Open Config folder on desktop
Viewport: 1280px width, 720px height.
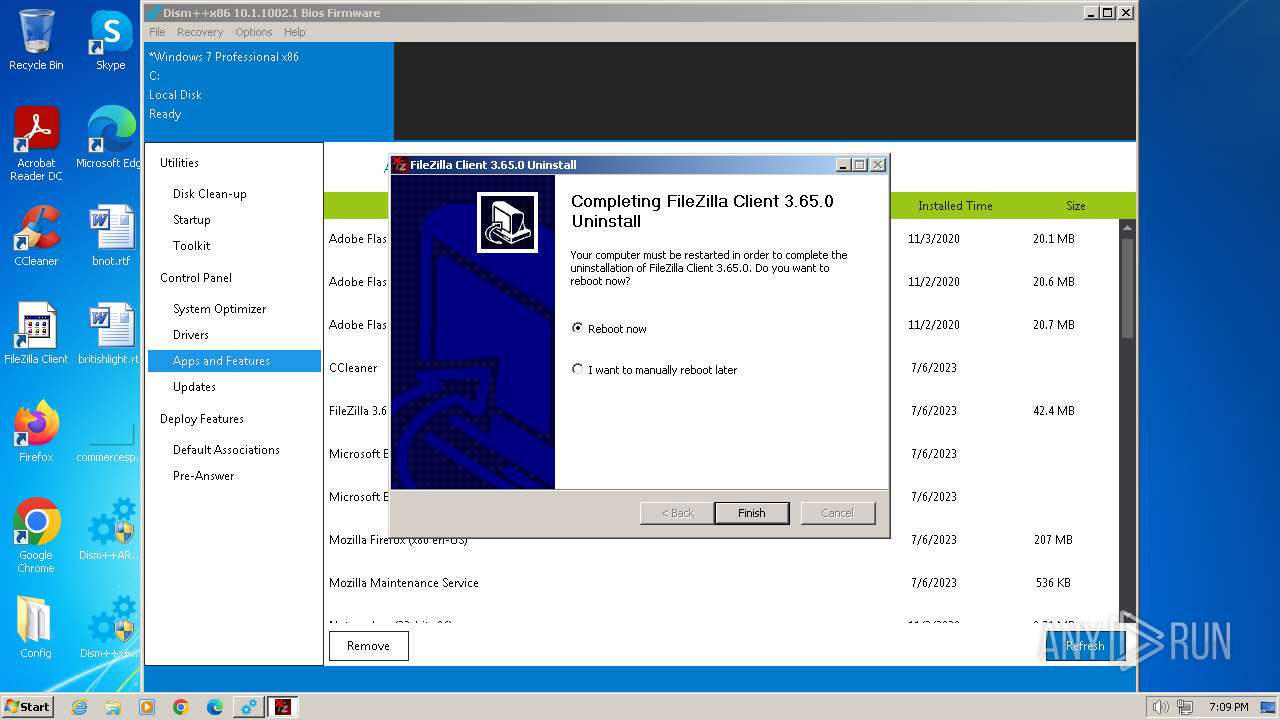pos(36,628)
